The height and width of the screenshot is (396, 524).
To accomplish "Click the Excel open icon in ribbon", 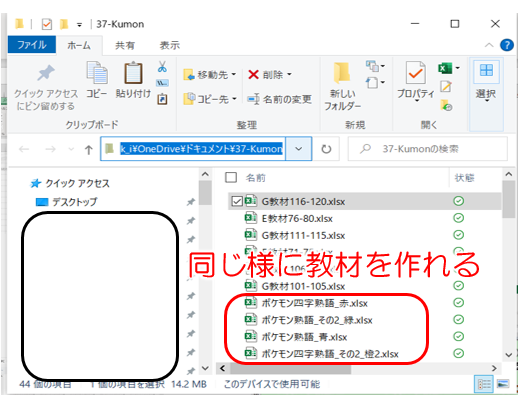I will (x=445, y=69).
